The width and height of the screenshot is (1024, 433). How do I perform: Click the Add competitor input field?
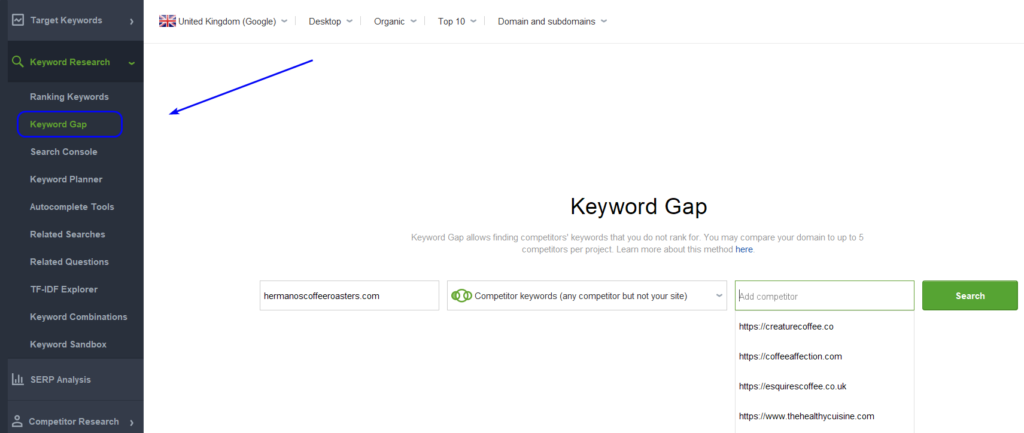click(824, 296)
